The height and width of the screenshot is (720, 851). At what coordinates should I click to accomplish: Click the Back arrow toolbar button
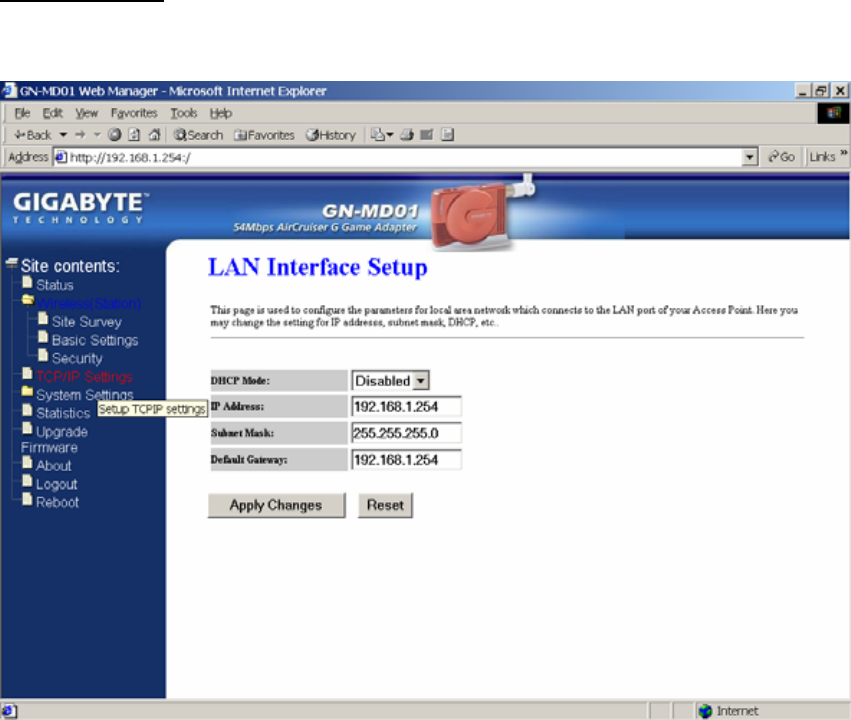32,135
